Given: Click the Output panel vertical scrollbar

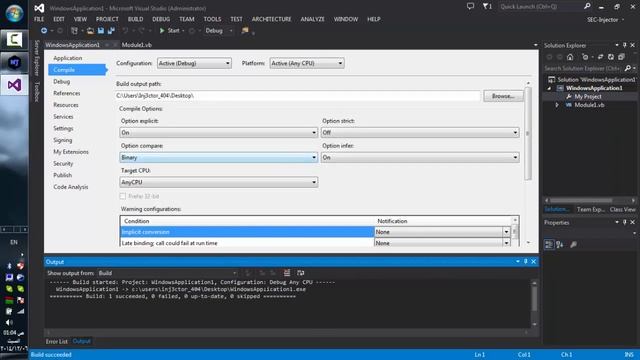Looking at the screenshot, I should (534, 303).
